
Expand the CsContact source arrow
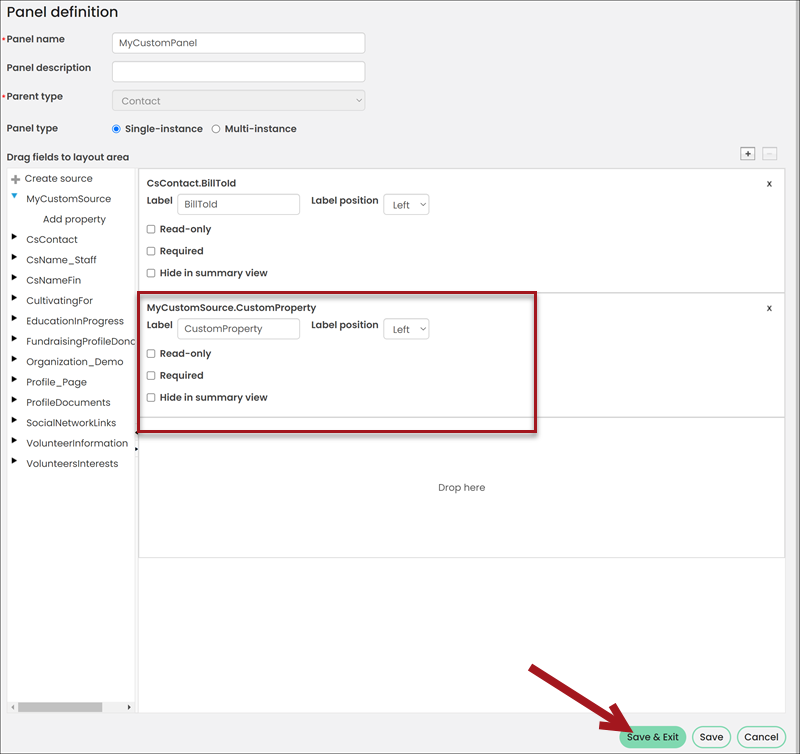(x=14, y=237)
